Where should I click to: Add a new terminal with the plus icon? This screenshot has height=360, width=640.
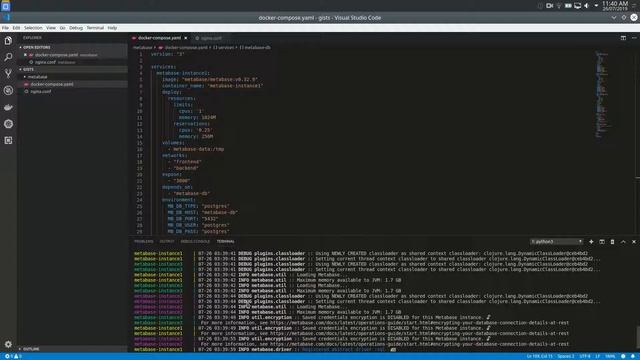point(591,242)
